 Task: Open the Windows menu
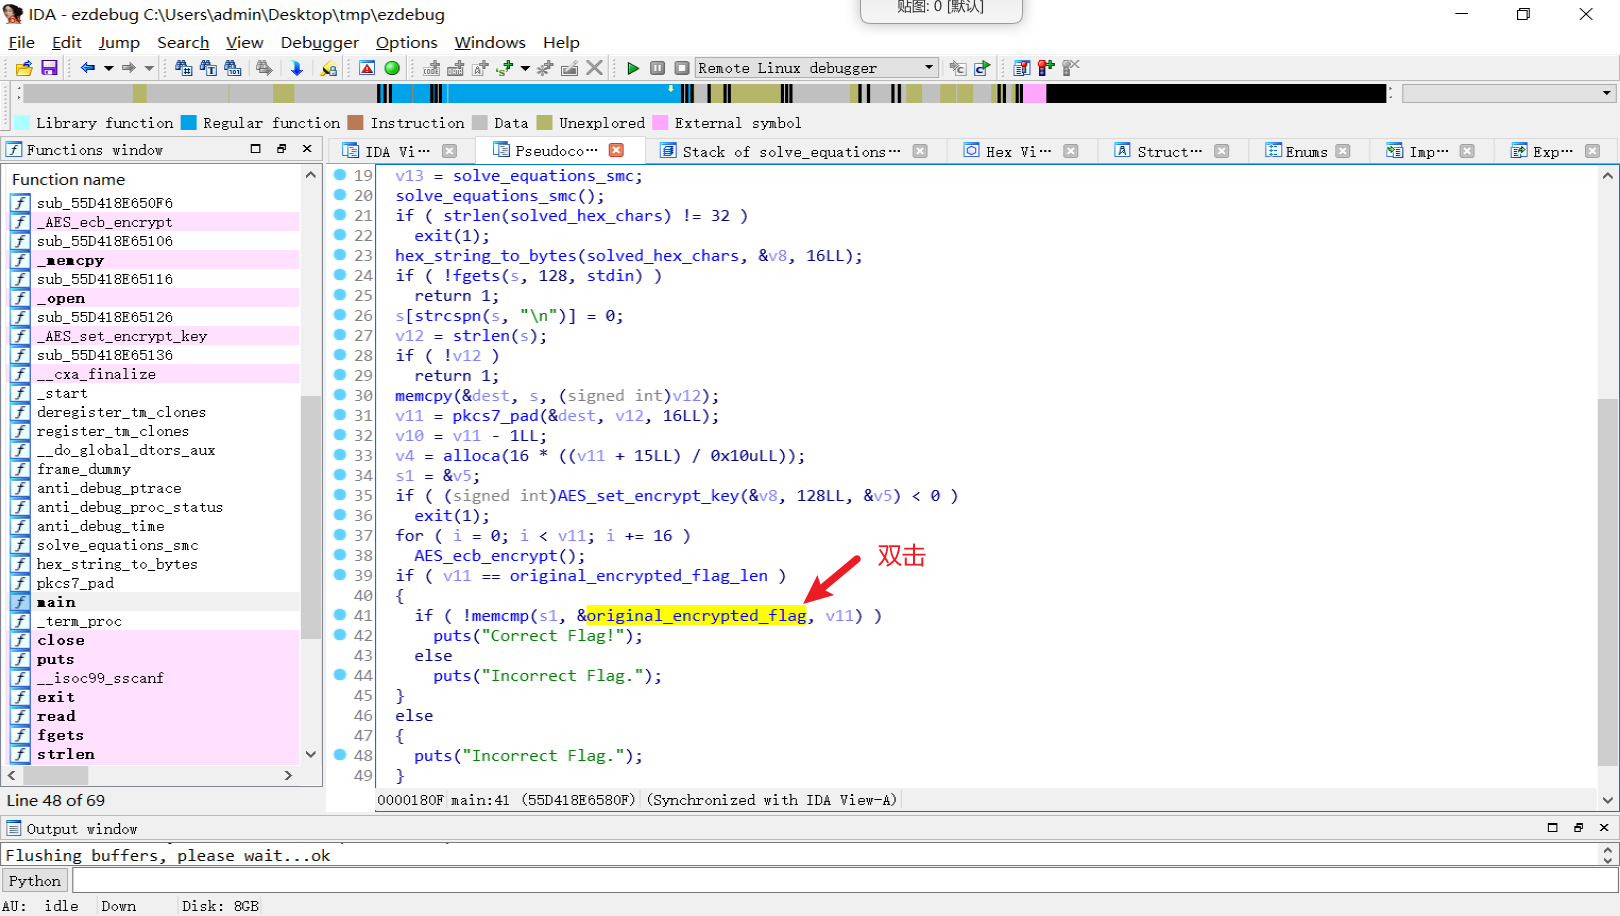490,42
